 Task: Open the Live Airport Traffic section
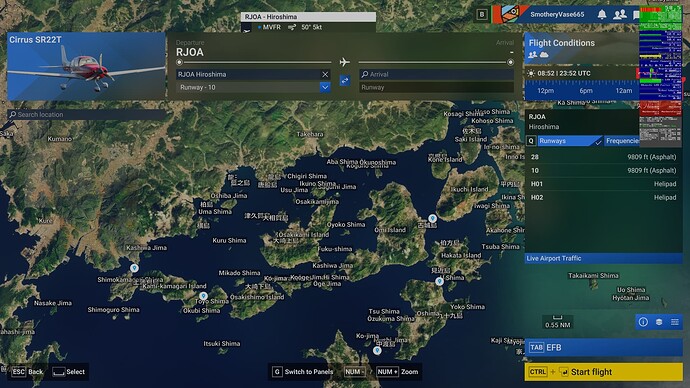(603, 258)
